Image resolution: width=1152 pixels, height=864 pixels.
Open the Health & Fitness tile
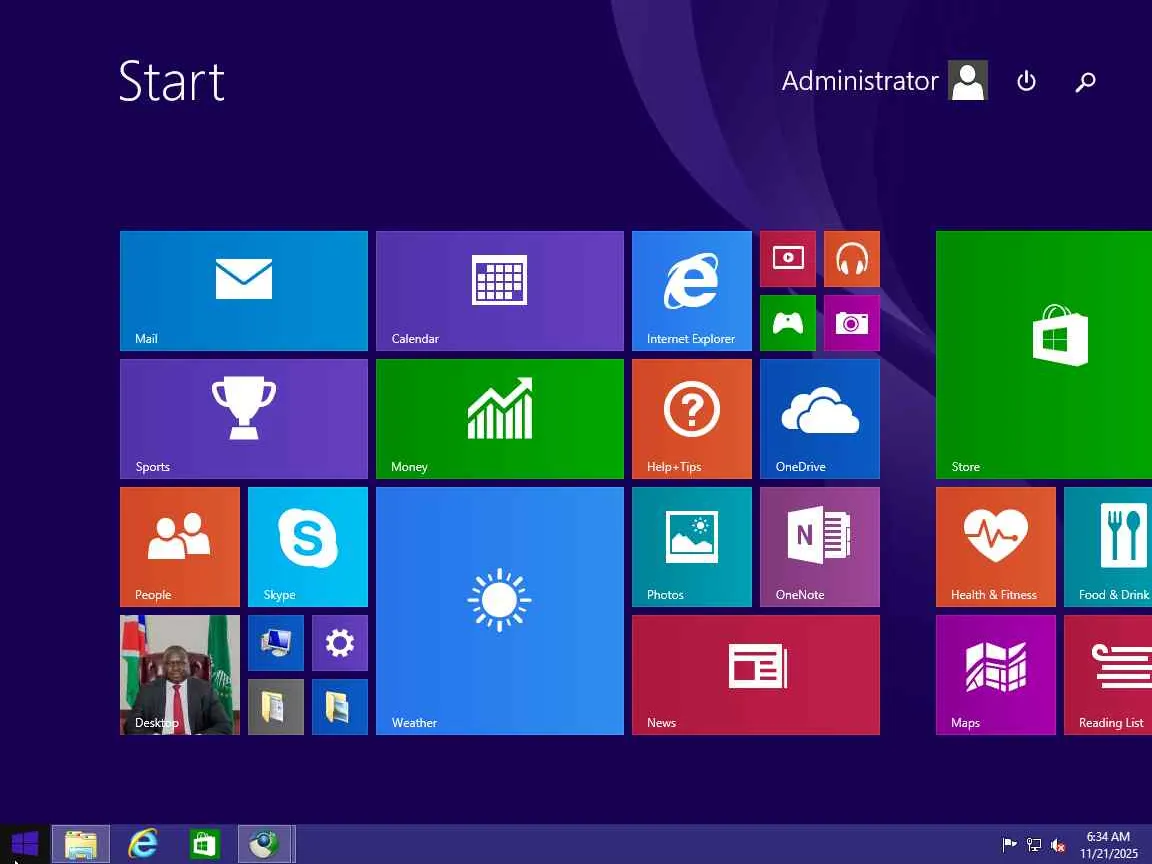click(996, 547)
